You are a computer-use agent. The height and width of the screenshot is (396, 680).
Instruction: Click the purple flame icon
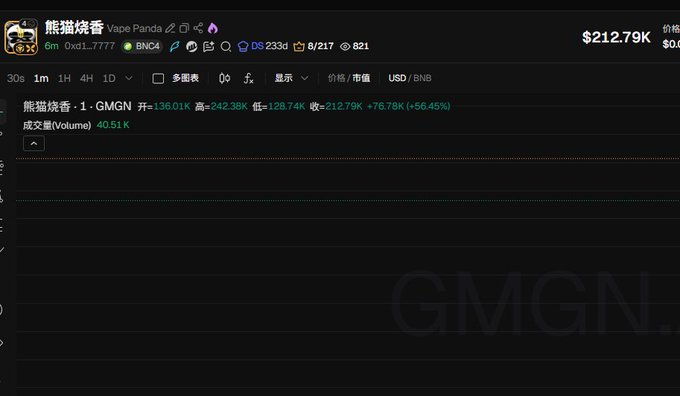point(212,28)
